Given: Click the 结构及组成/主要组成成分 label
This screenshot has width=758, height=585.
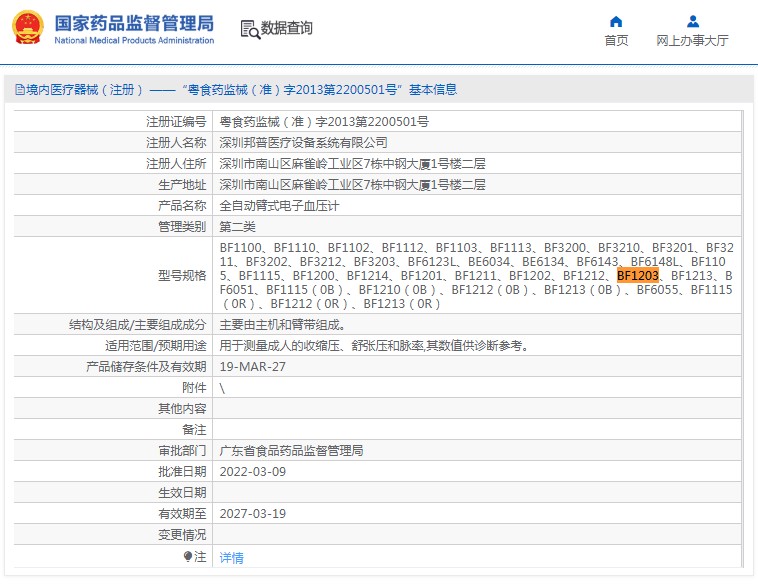Looking at the screenshot, I should [138, 324].
